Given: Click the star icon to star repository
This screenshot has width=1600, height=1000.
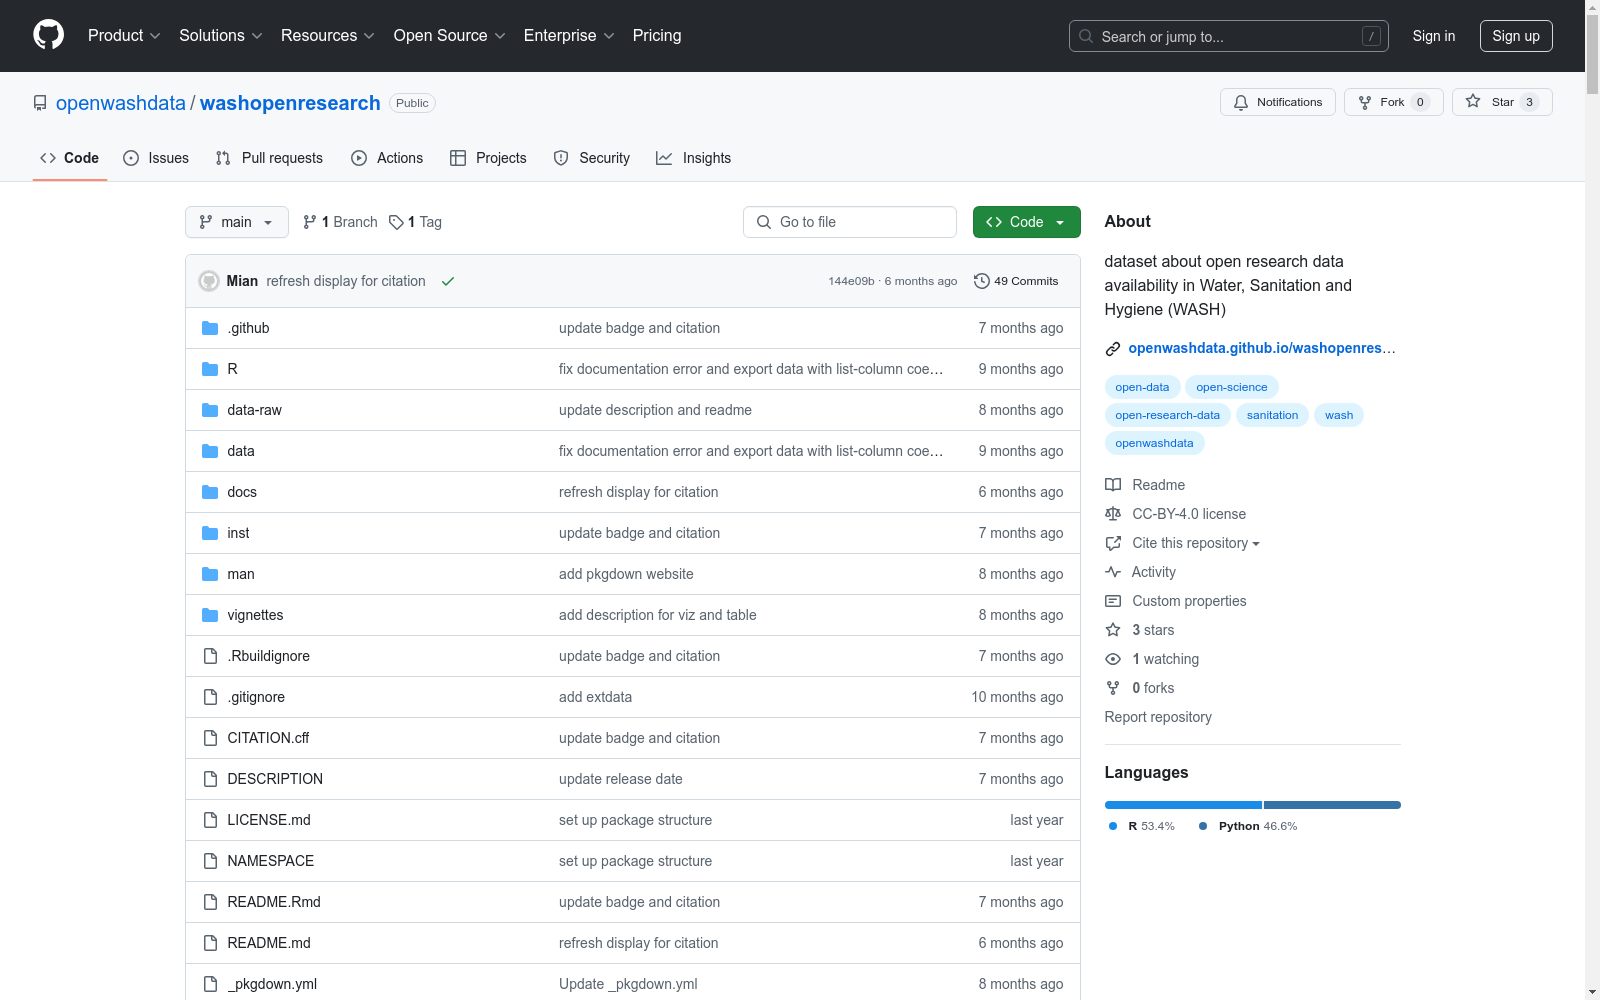Looking at the screenshot, I should (1473, 101).
